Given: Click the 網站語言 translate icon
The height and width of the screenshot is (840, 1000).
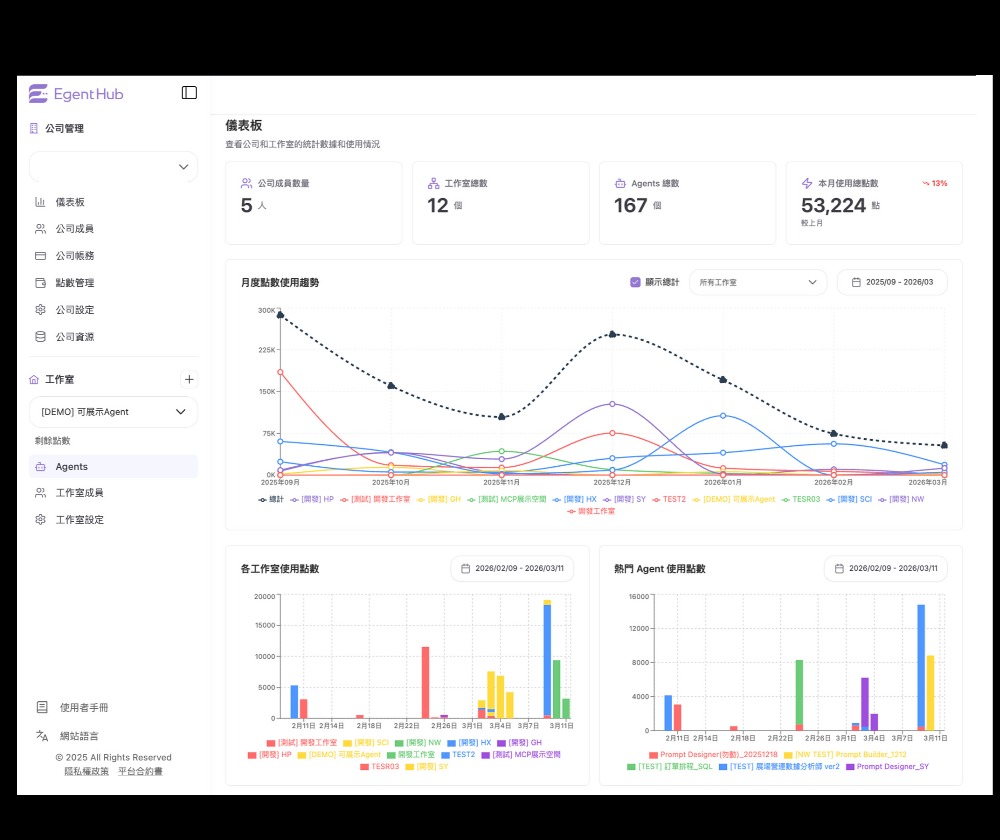Looking at the screenshot, I should (42, 735).
